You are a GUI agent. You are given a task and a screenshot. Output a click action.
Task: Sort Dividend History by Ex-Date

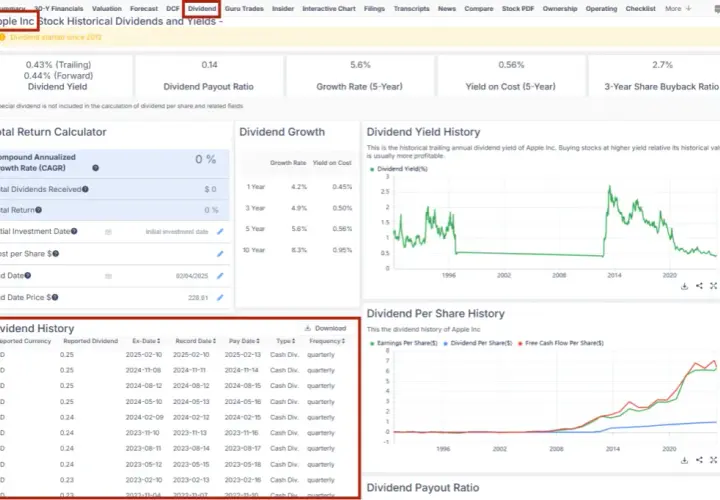click(146, 341)
